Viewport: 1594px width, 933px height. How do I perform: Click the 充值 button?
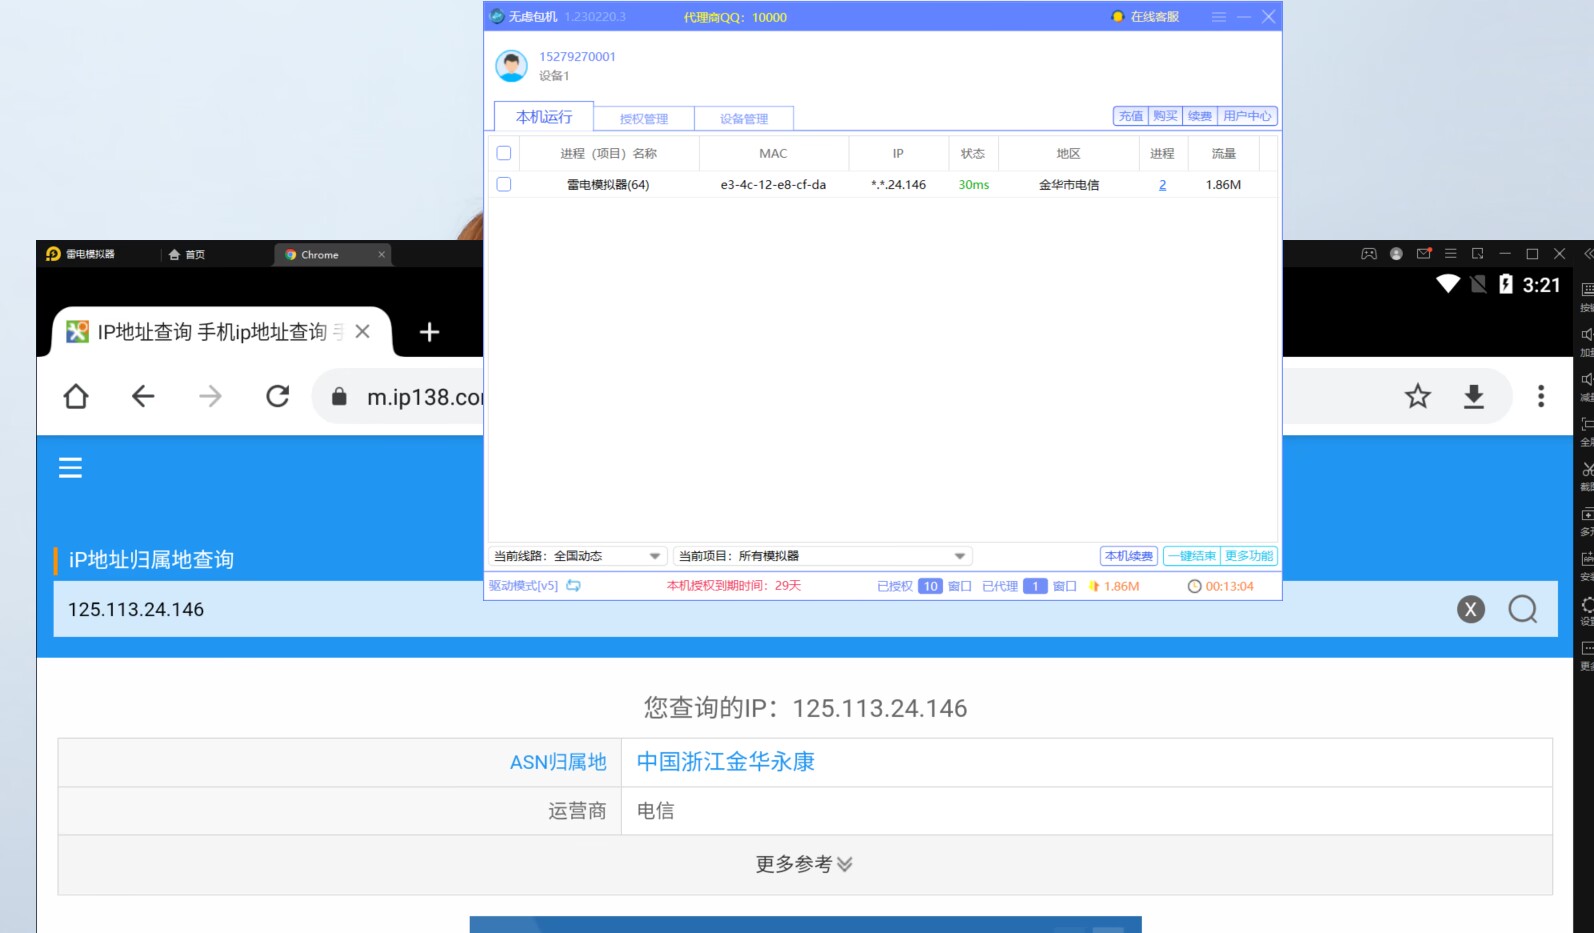click(1131, 116)
